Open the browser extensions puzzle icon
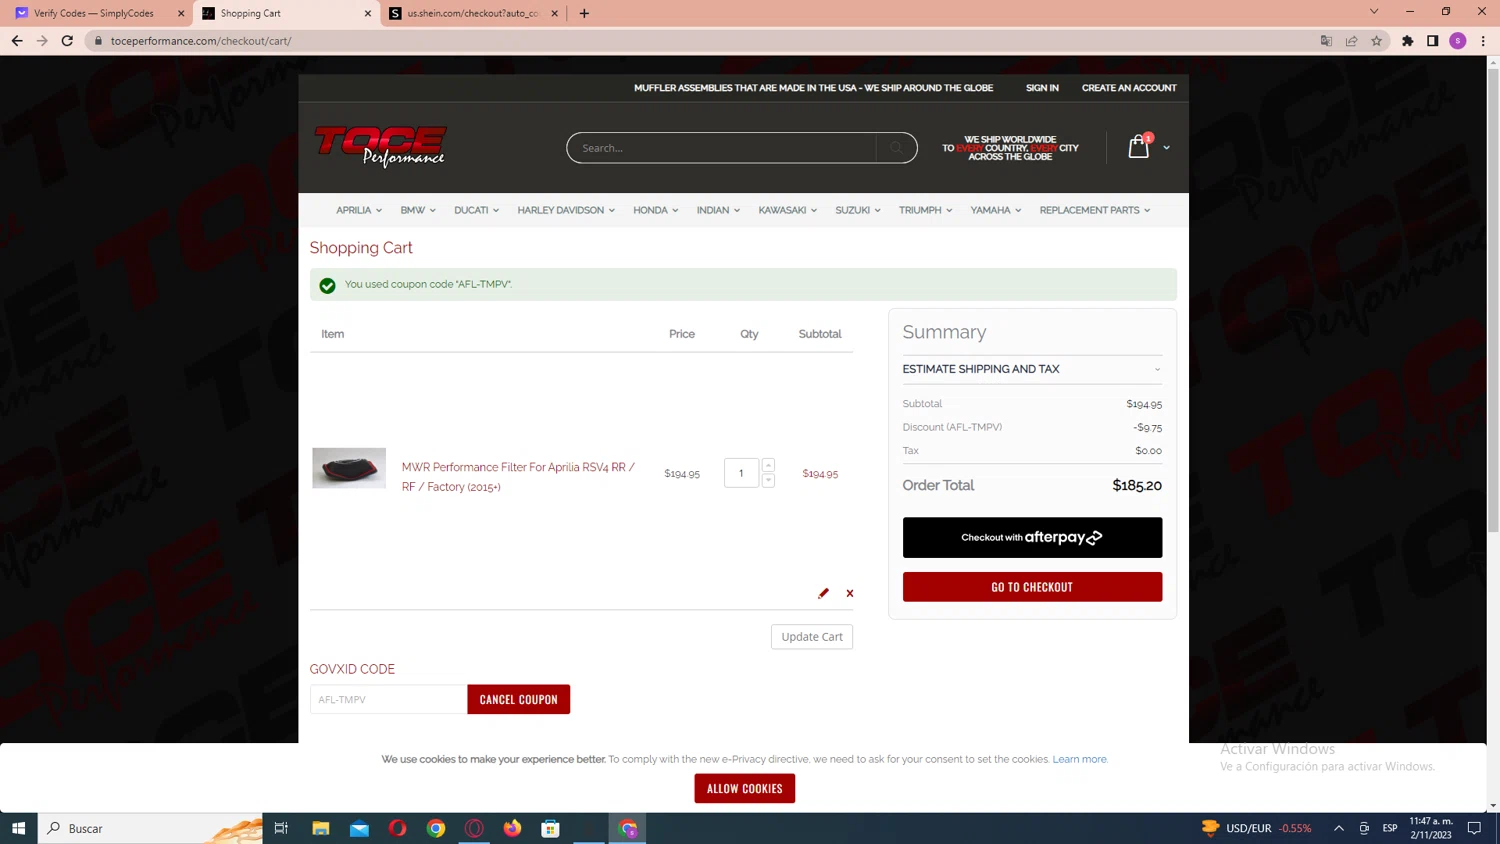This screenshot has height=844, width=1500. pyautogui.click(x=1408, y=41)
